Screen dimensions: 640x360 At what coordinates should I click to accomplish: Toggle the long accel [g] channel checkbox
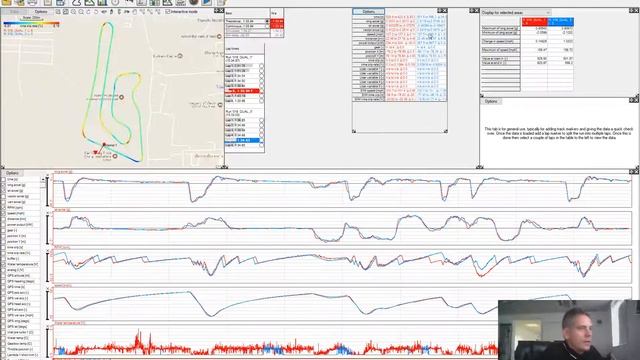[3, 185]
